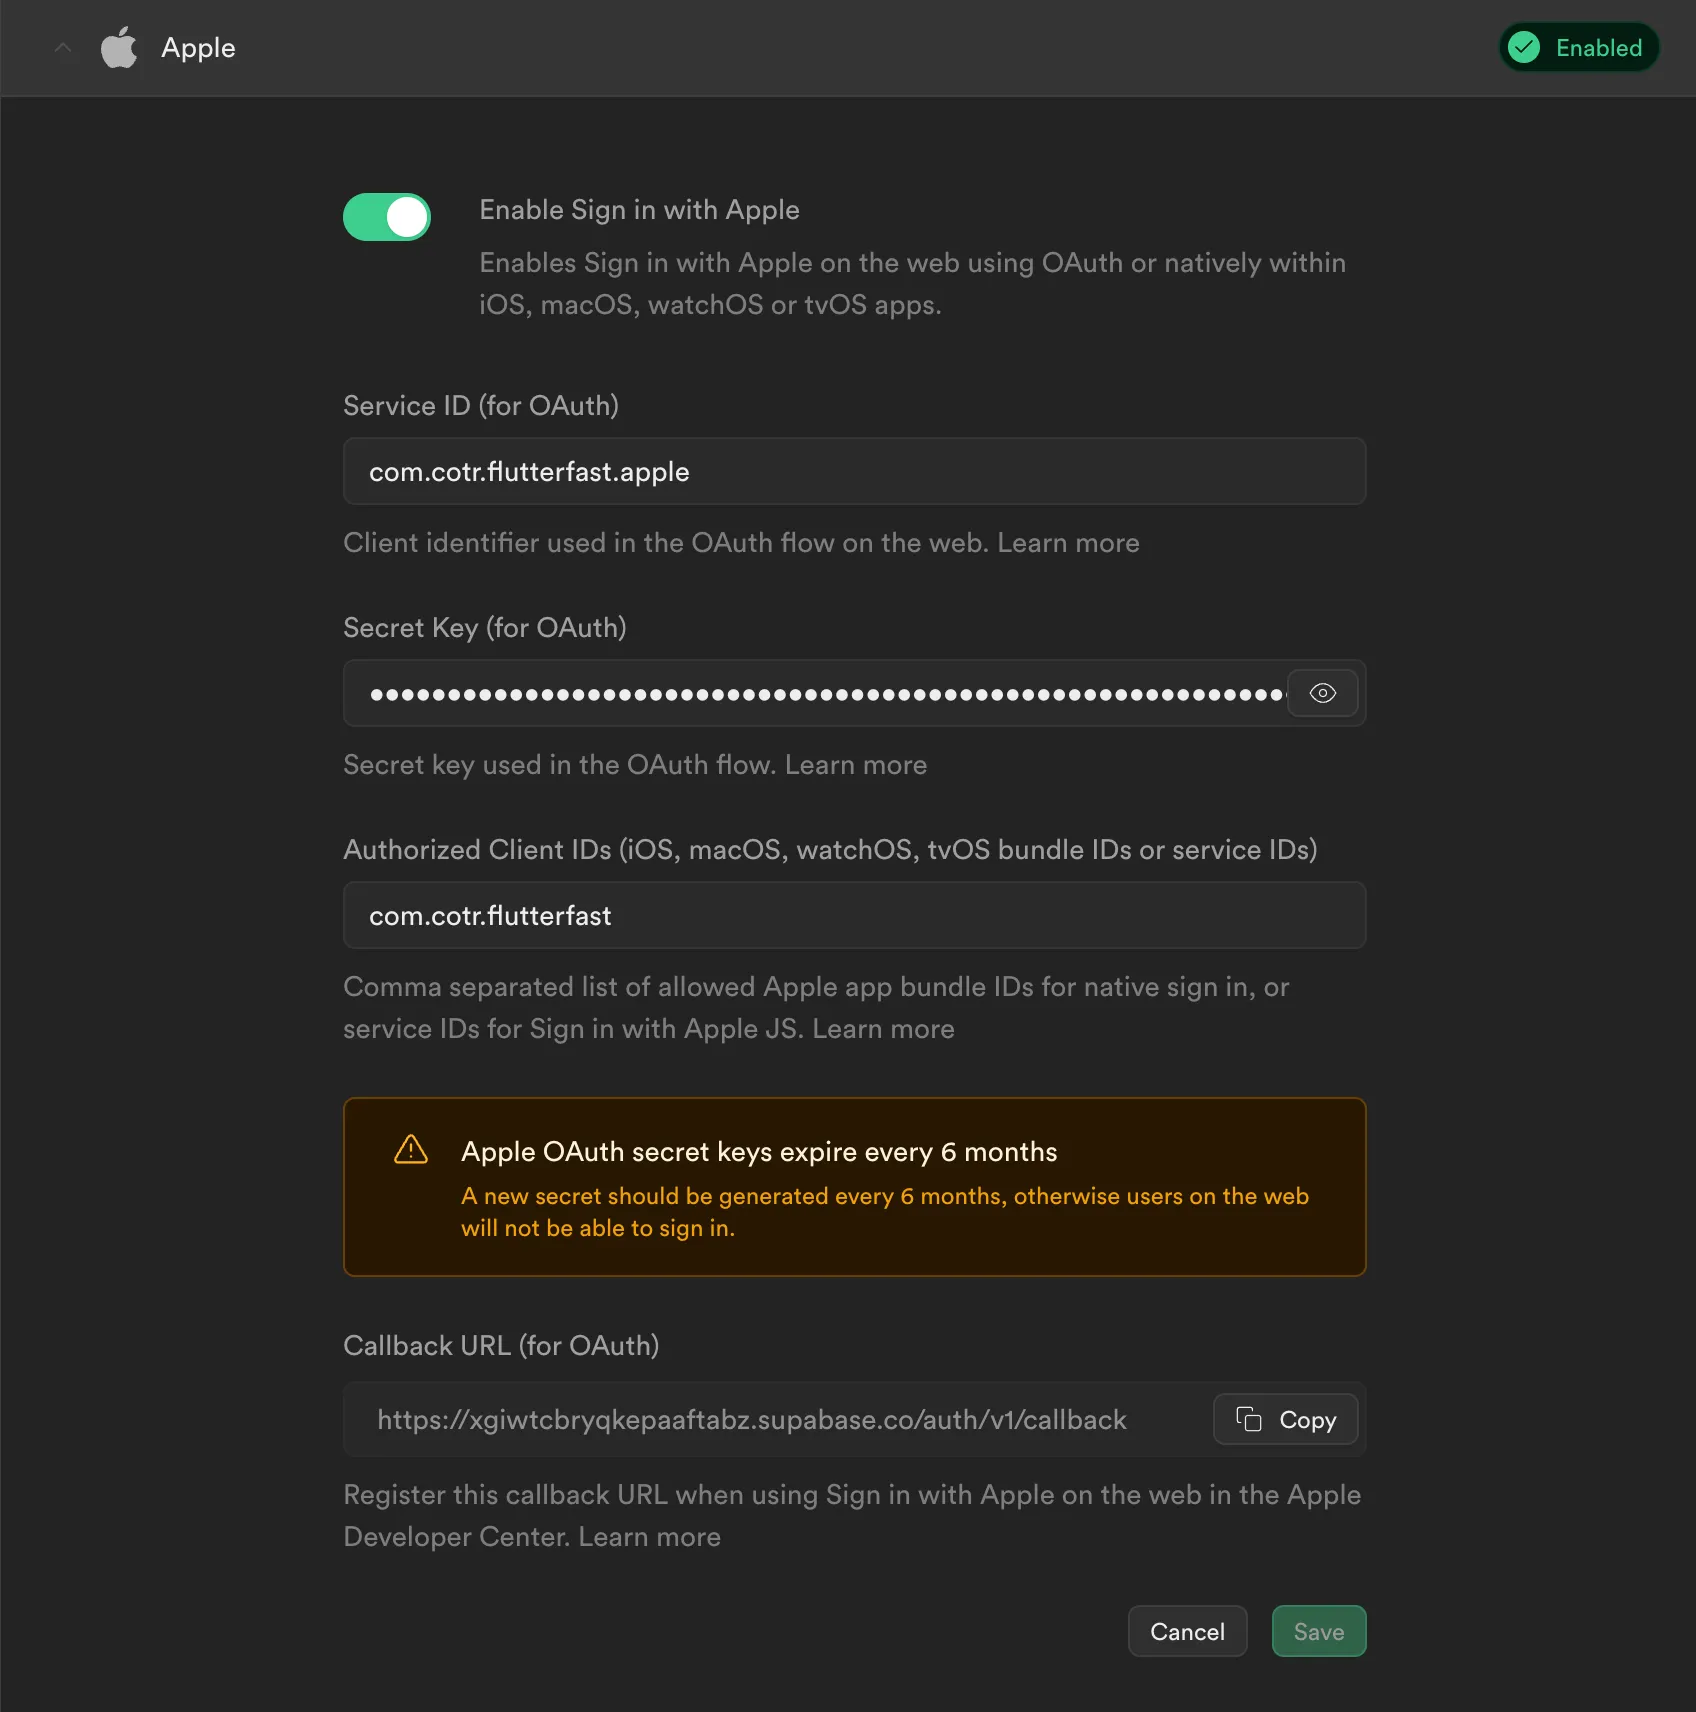Open Learn more about callback URL registration
The image size is (1696, 1712).
tap(649, 1537)
